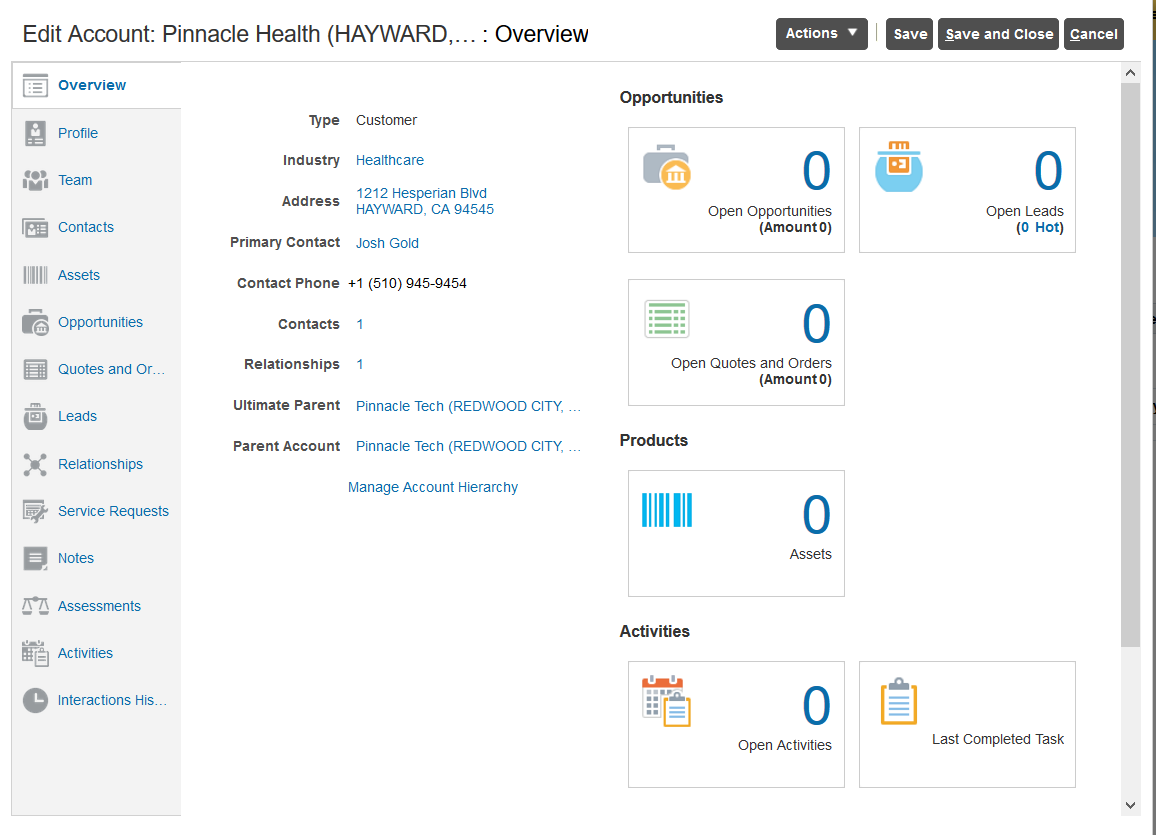Select the Assets barcode icon in sidebar

[35, 275]
